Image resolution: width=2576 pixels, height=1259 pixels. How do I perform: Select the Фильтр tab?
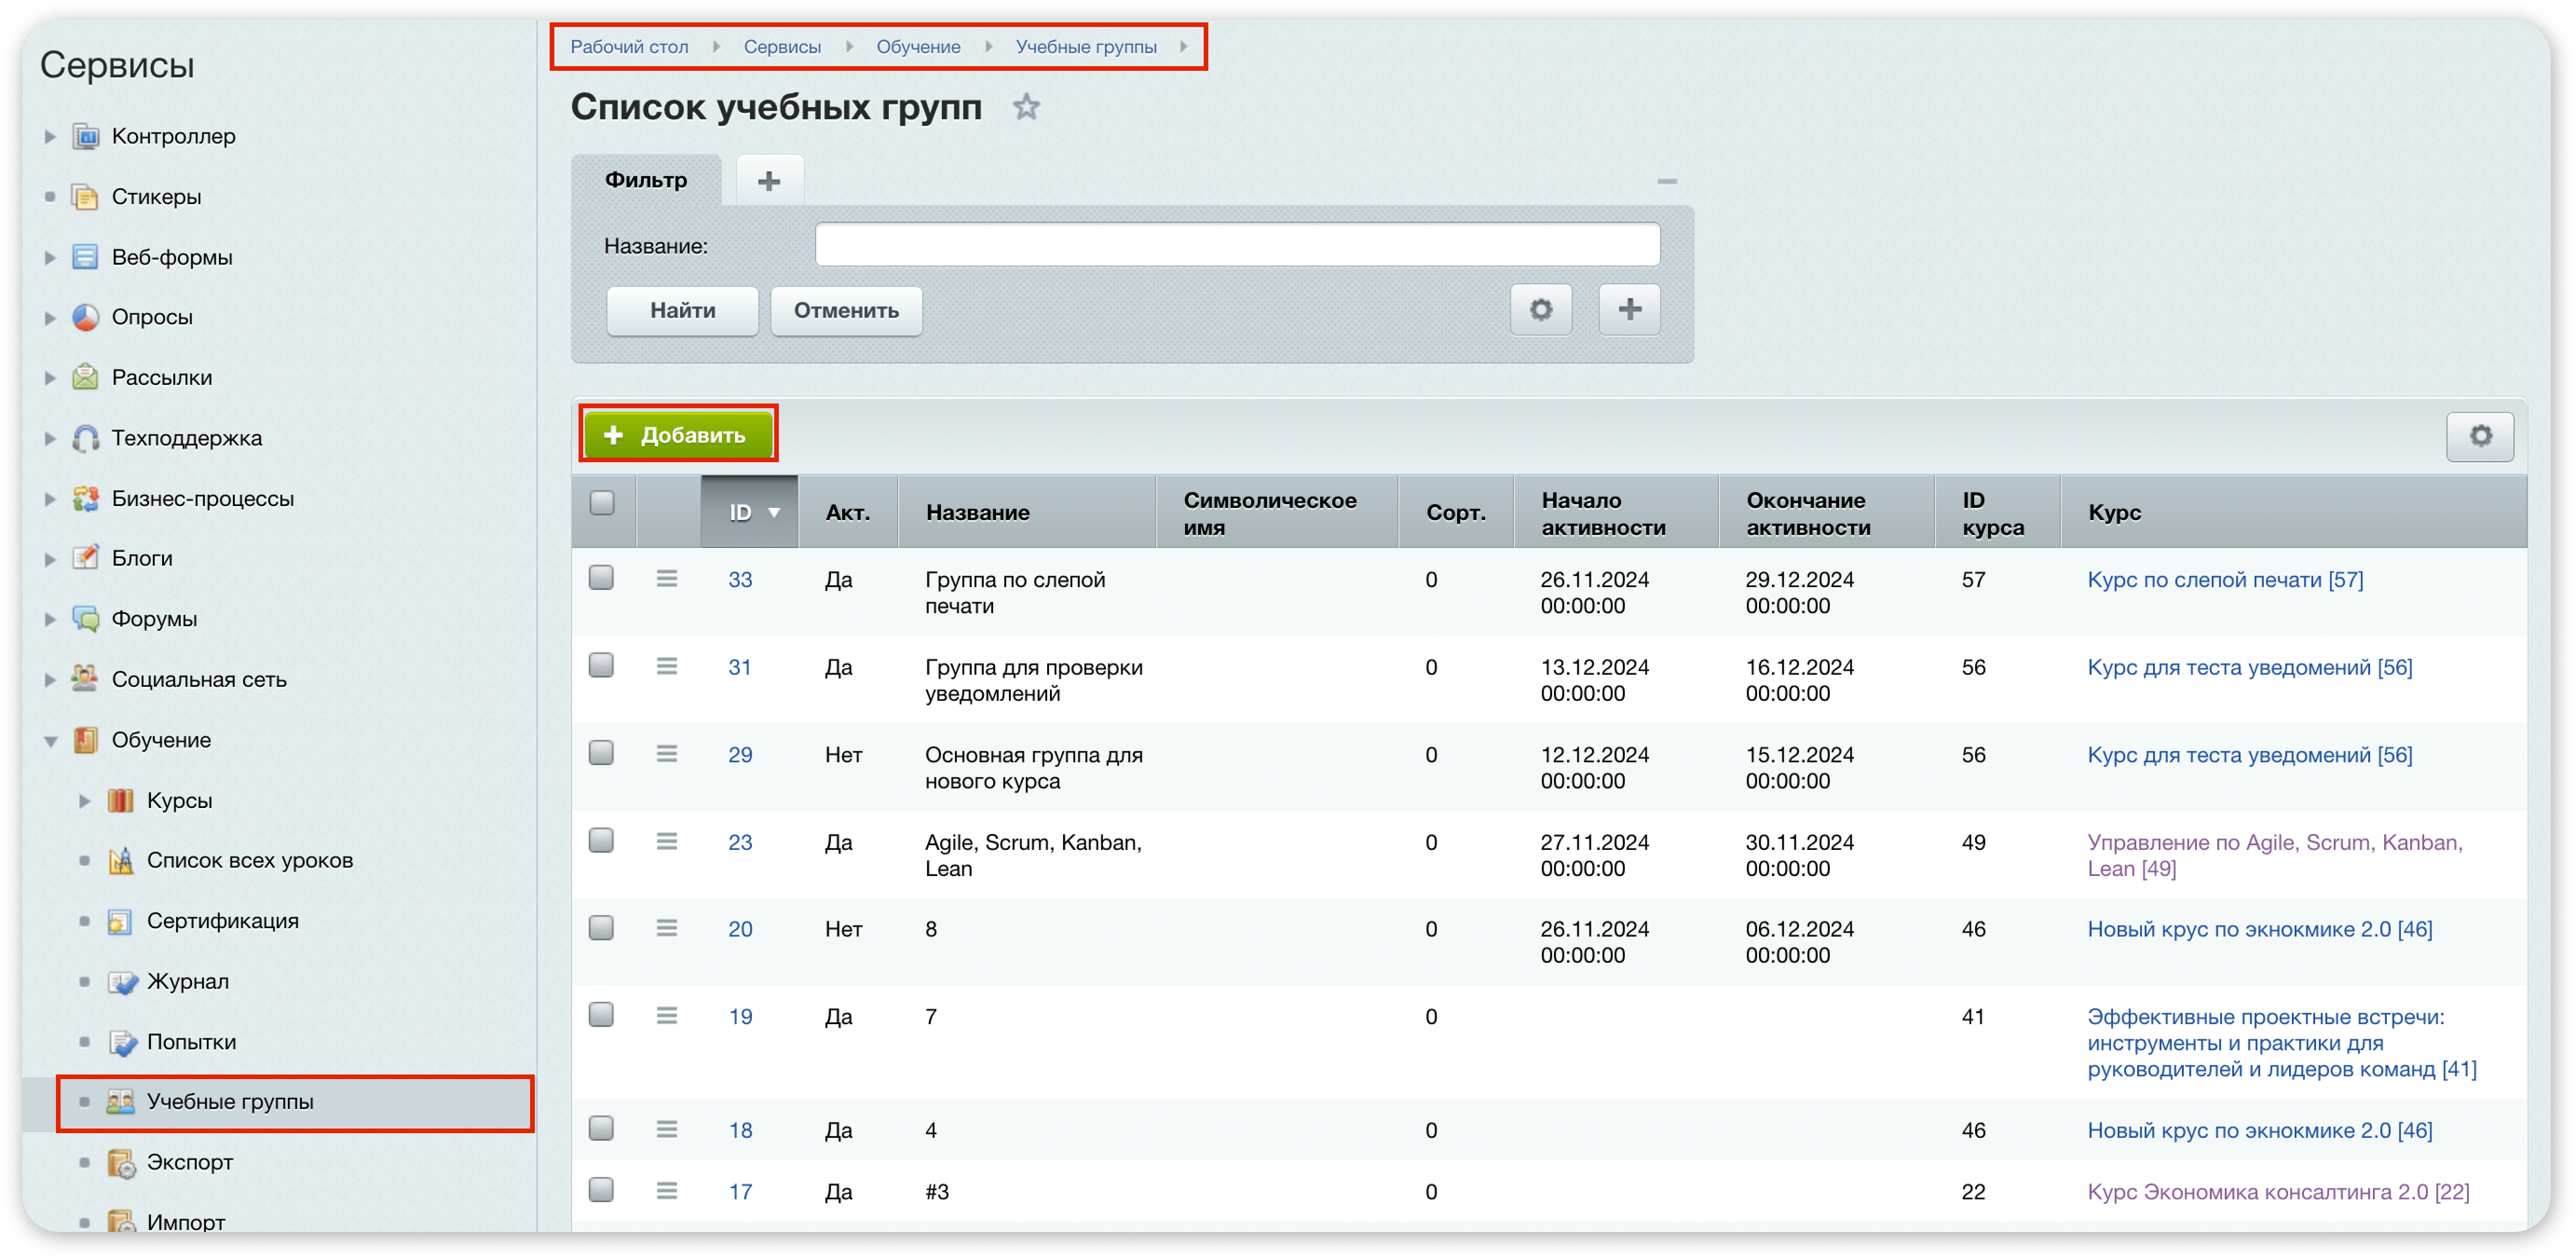[646, 180]
